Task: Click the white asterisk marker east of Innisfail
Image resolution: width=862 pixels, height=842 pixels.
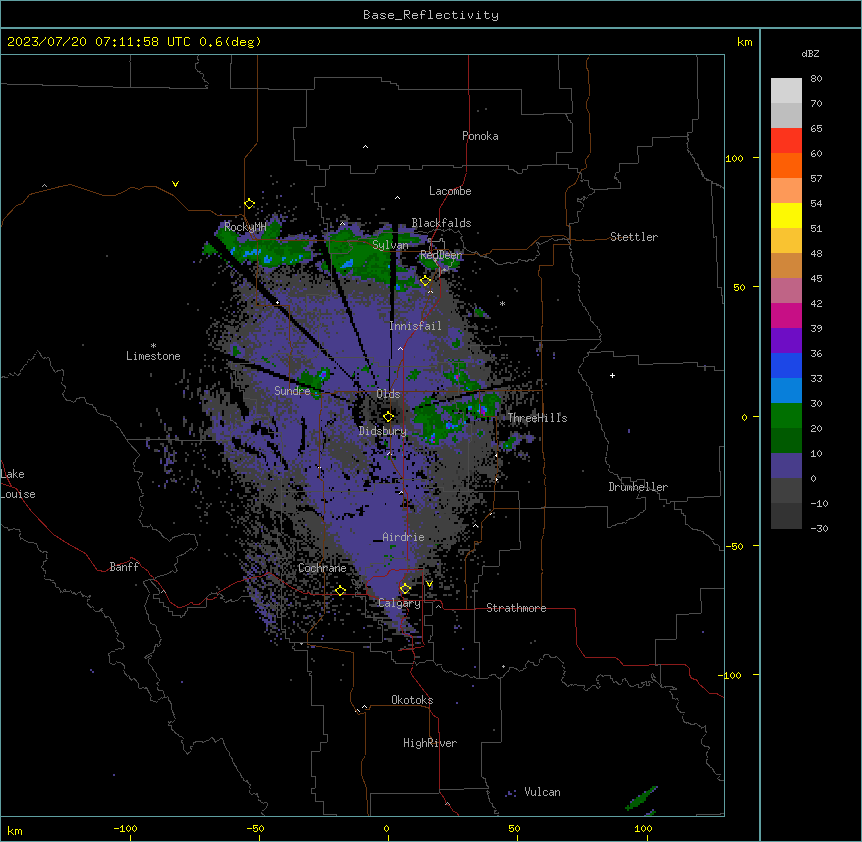Action: pos(502,303)
